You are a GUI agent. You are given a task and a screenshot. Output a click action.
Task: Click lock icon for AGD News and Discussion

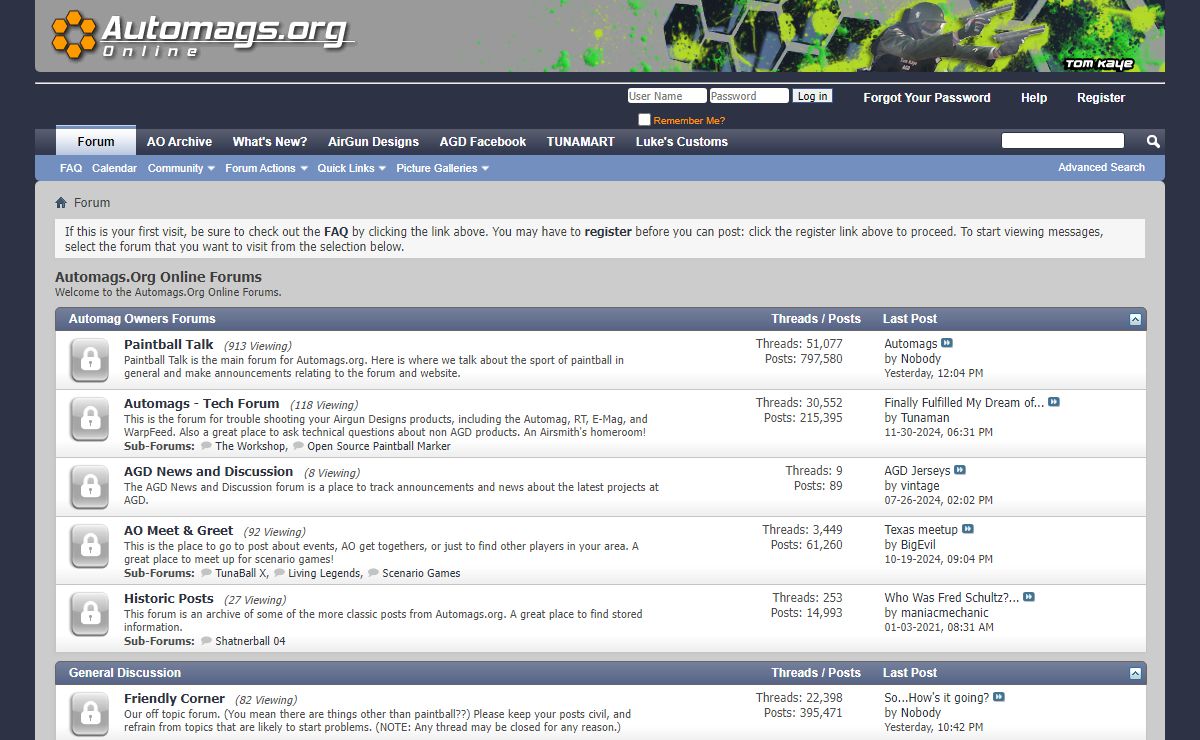90,487
